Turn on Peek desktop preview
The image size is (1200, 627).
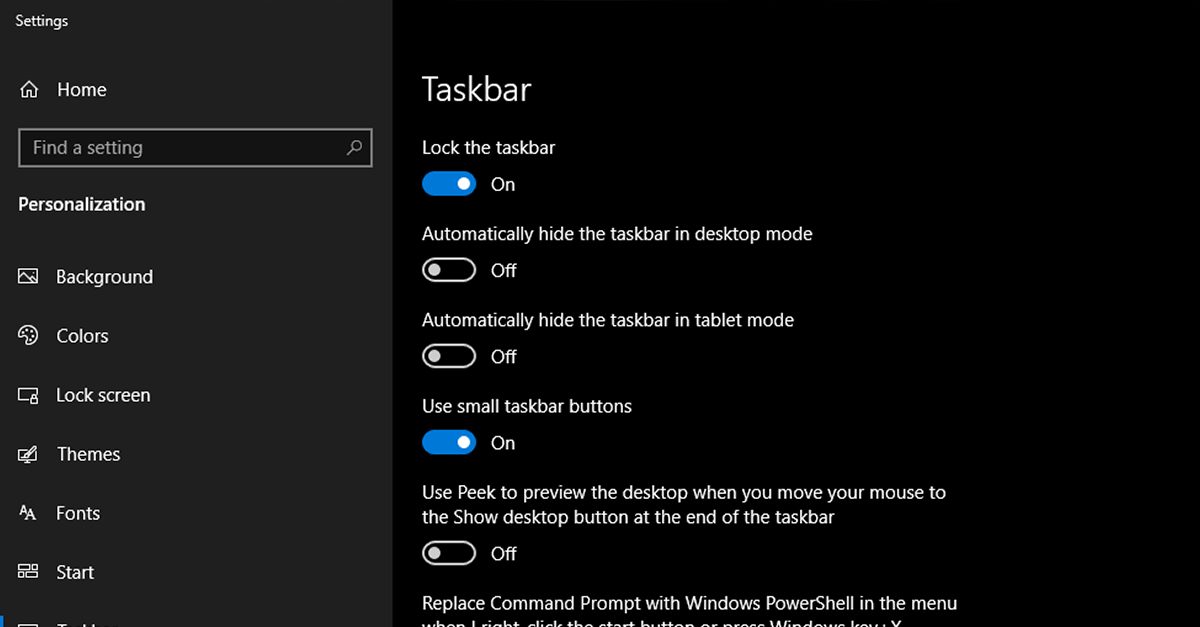point(449,553)
